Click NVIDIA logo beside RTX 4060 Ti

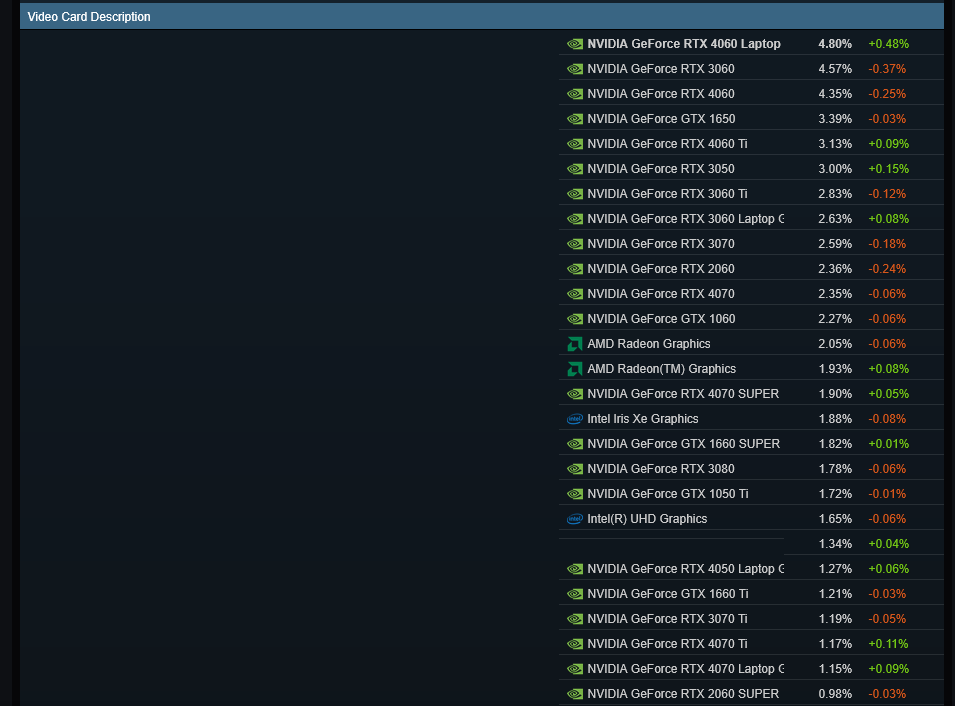(x=575, y=144)
